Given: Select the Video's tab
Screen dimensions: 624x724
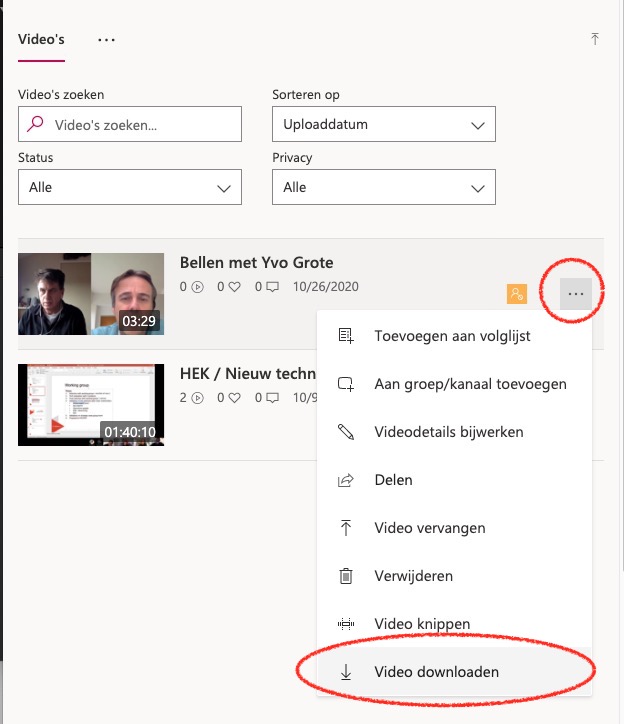Looking at the screenshot, I should click(x=41, y=39).
